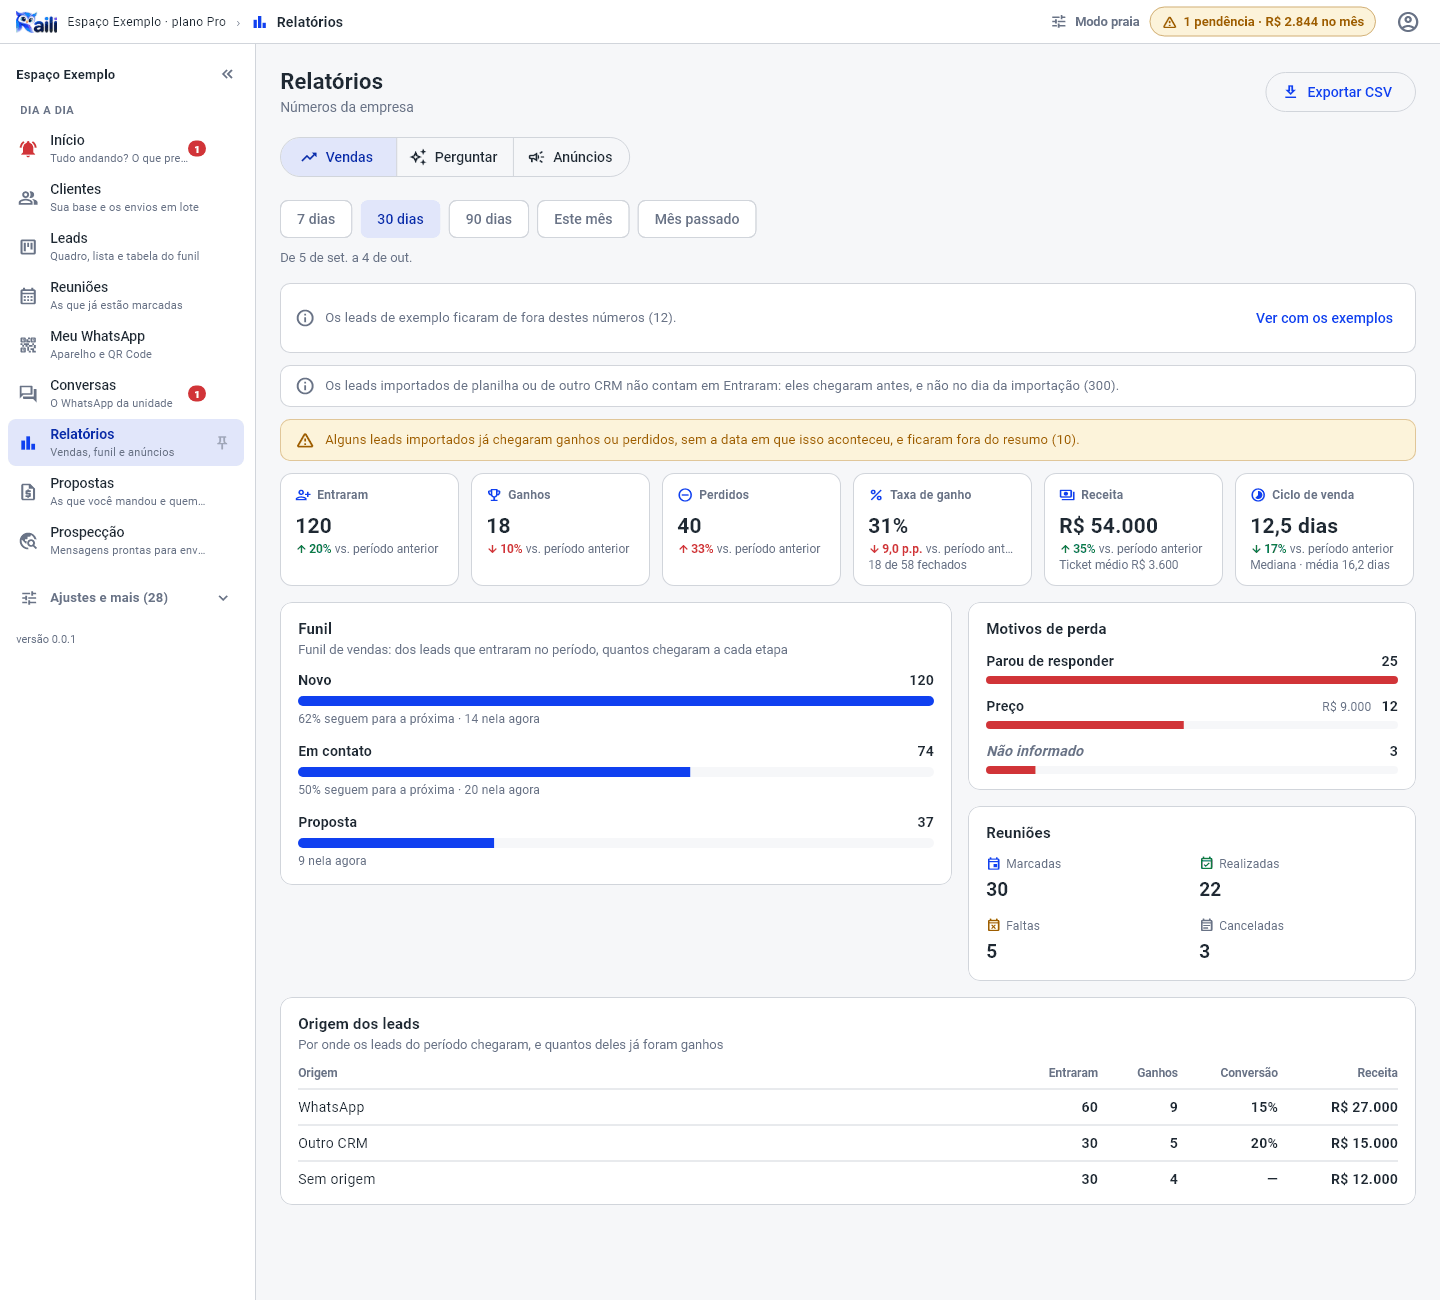The image size is (1440, 1300).
Task: Select the 90 dias period
Action: click(x=489, y=219)
